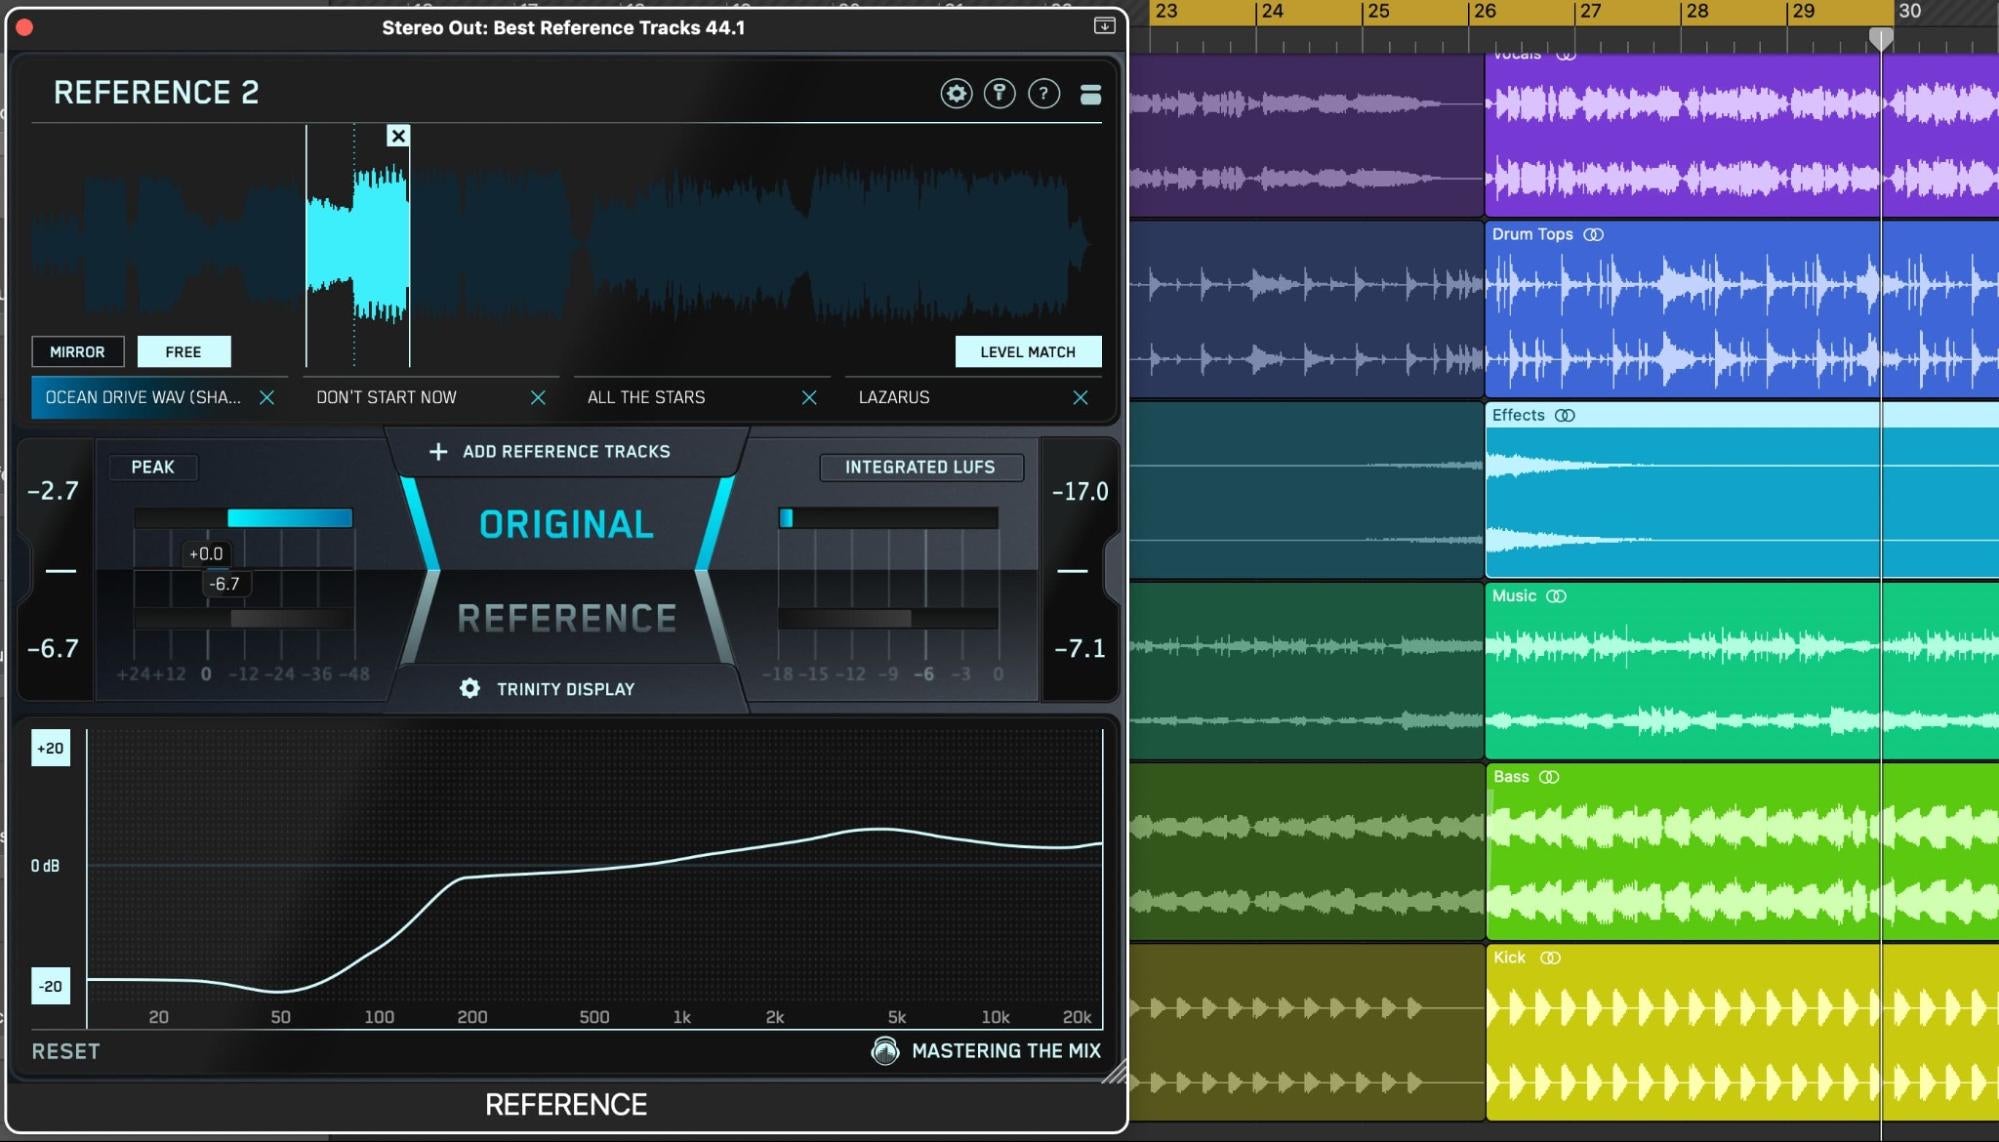Remove the Ocean Drive reference track
The image size is (1999, 1142).
(267, 397)
